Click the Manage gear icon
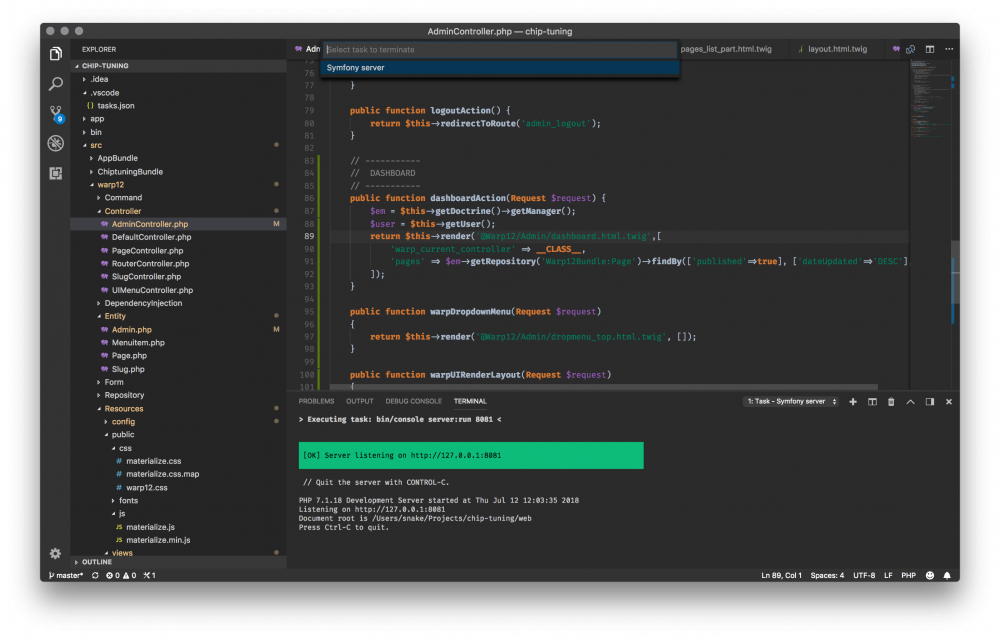This screenshot has width=1000, height=639. tap(56, 553)
